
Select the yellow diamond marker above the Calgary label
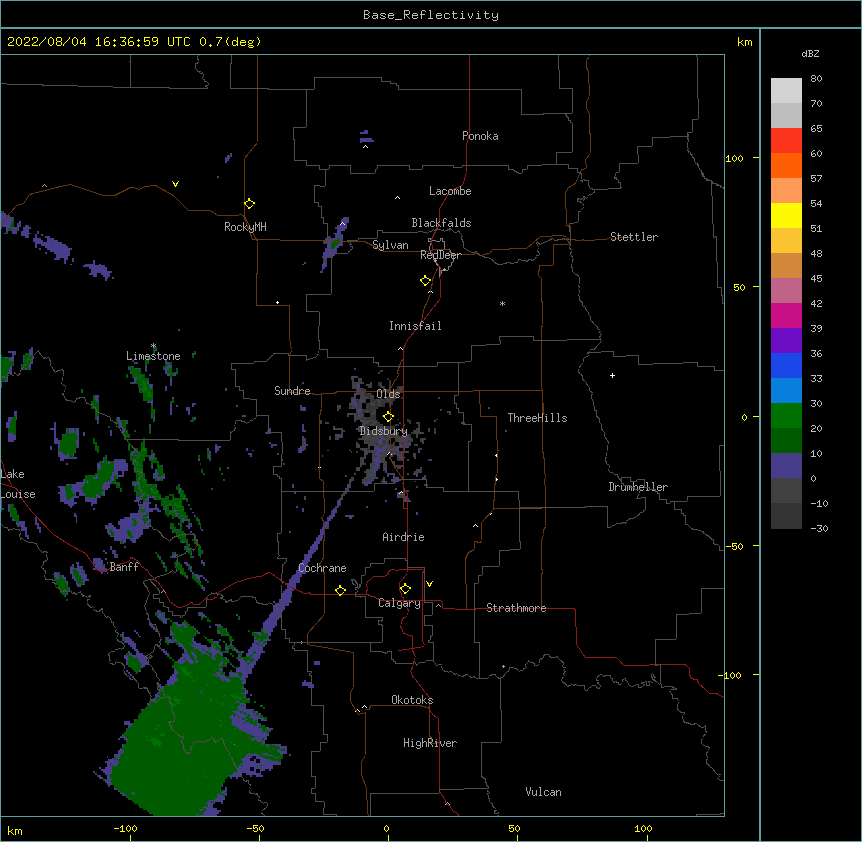coord(405,589)
